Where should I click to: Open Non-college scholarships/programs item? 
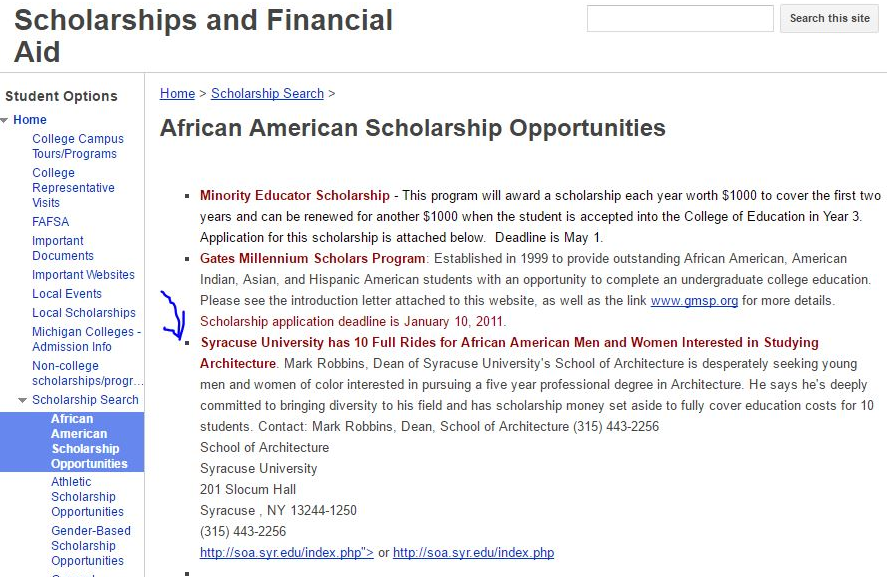[x=88, y=373]
